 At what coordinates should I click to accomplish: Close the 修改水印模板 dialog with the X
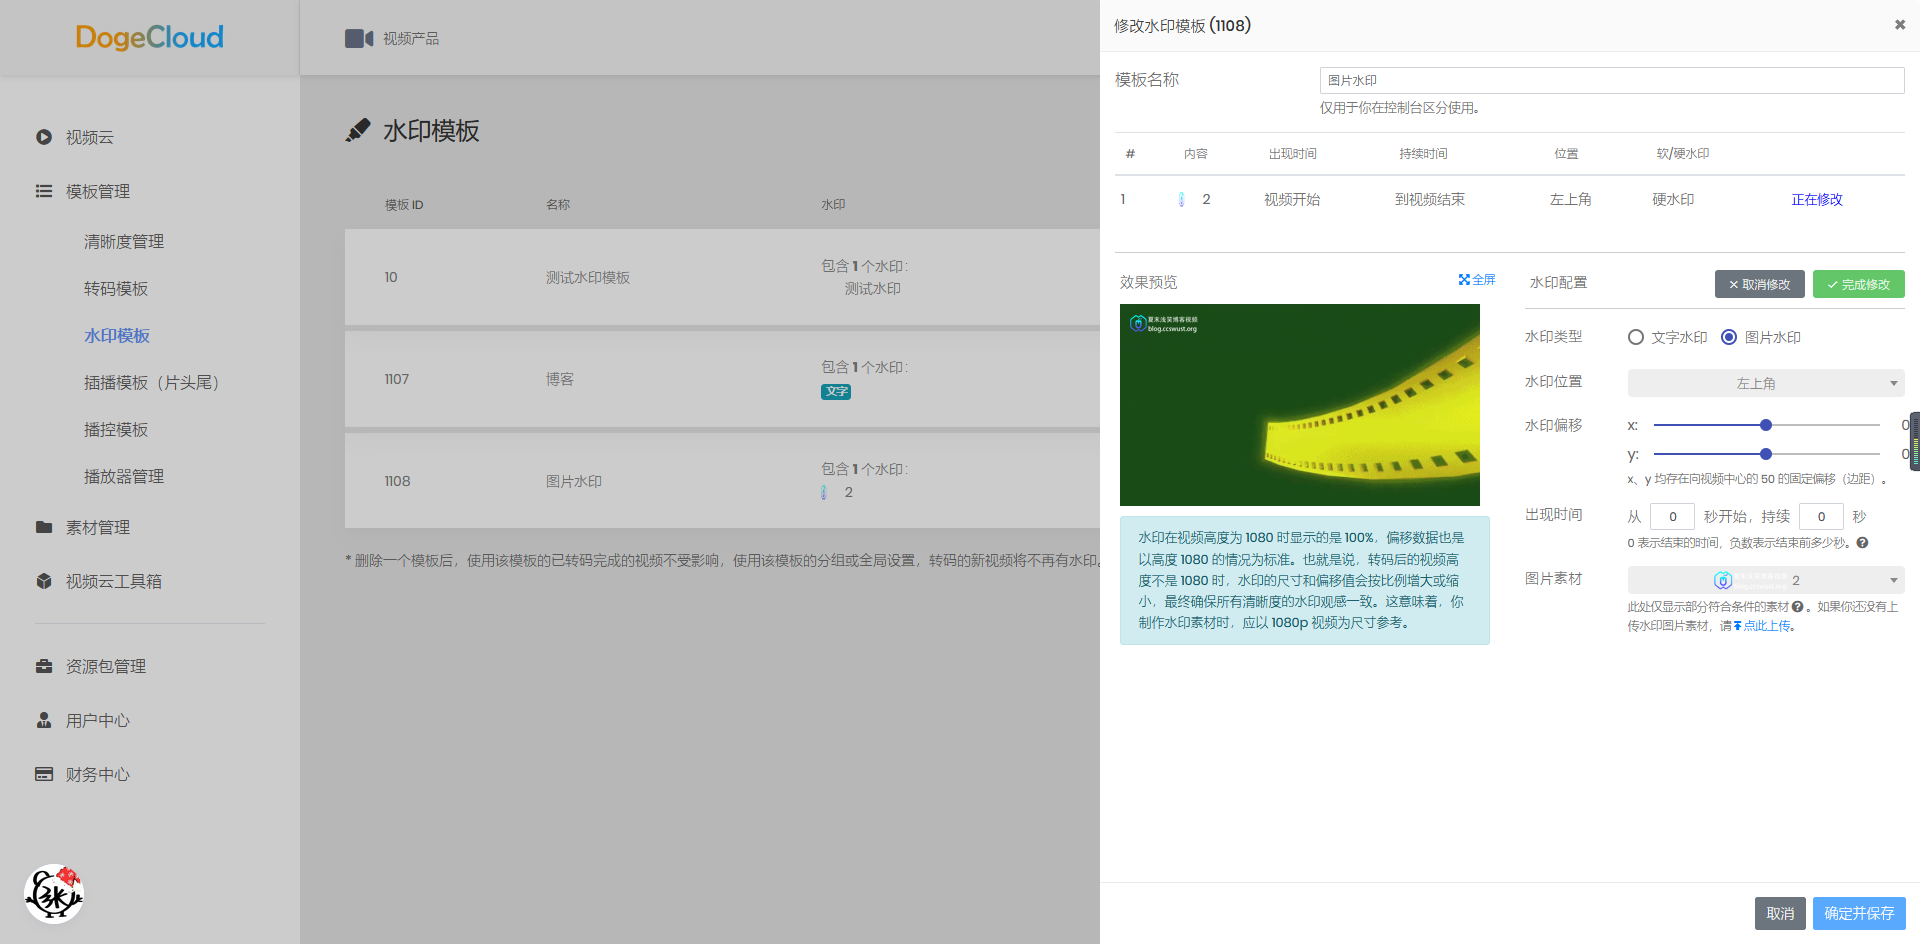click(1900, 25)
